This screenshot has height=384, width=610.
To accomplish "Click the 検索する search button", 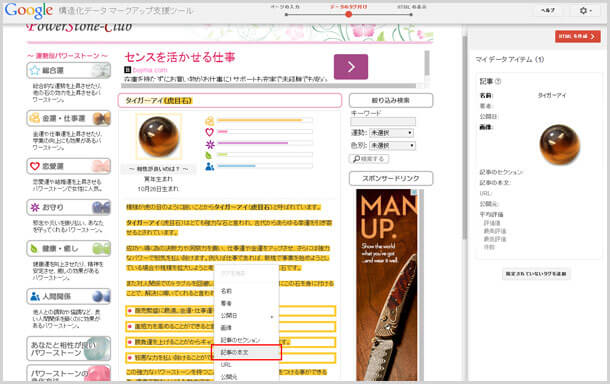I will click(x=368, y=159).
